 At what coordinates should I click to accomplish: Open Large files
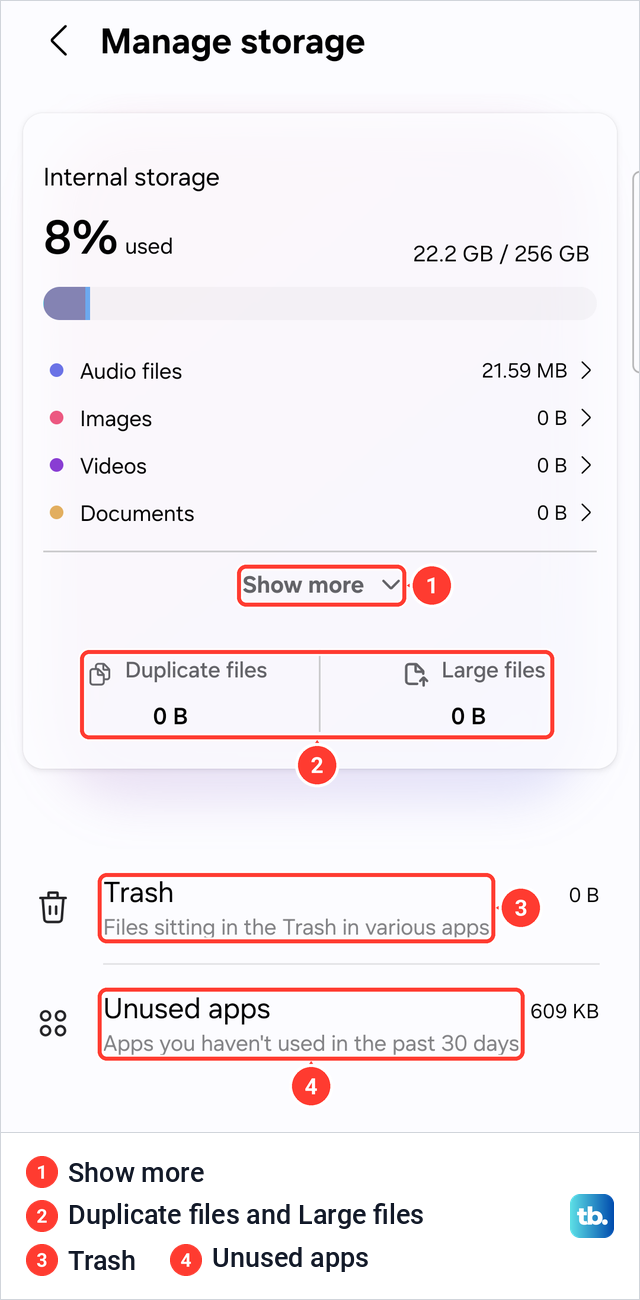[x=436, y=694]
